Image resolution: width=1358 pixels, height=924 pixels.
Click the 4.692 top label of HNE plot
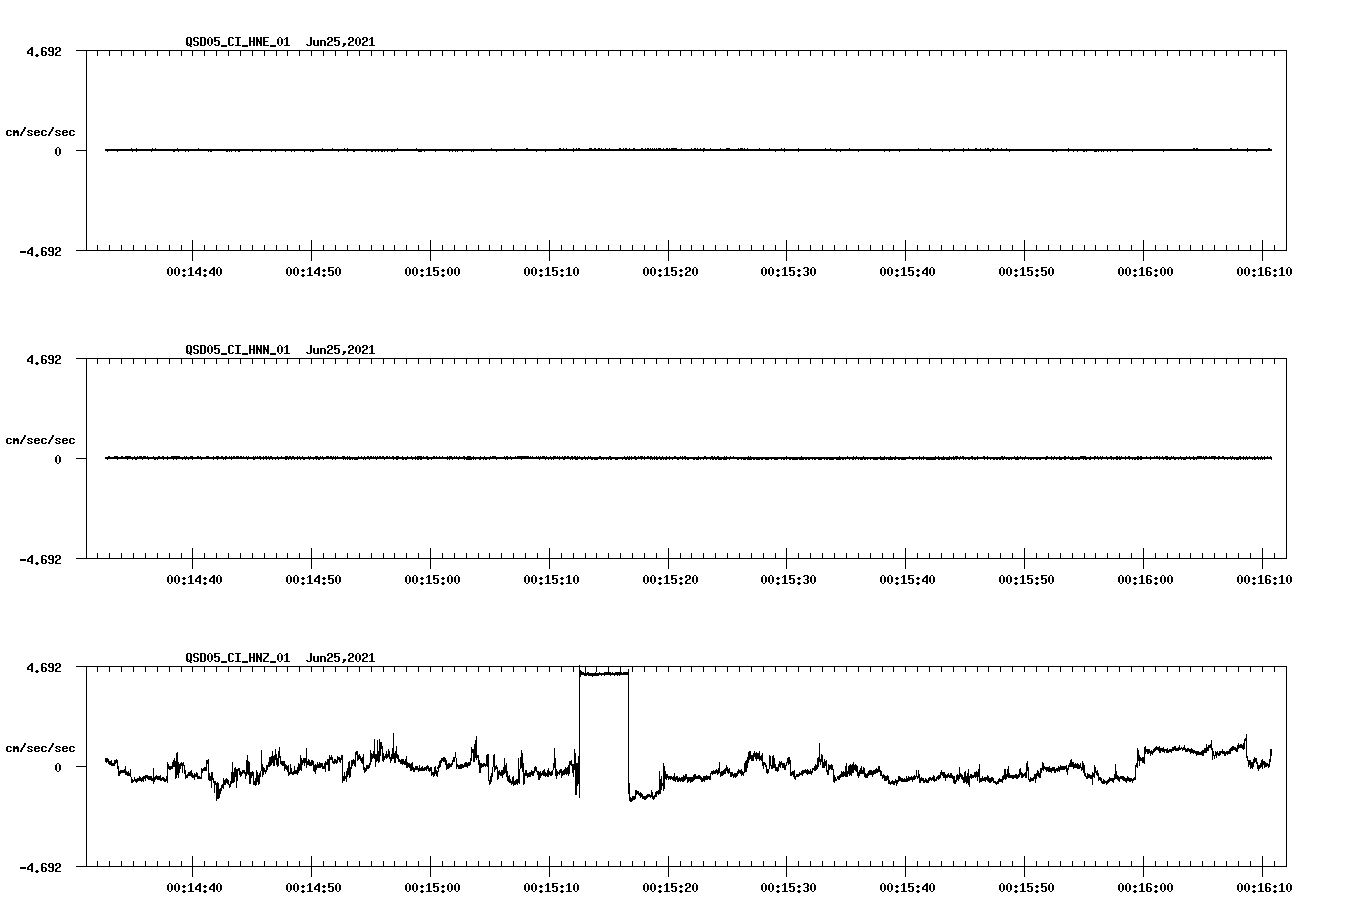point(44,51)
